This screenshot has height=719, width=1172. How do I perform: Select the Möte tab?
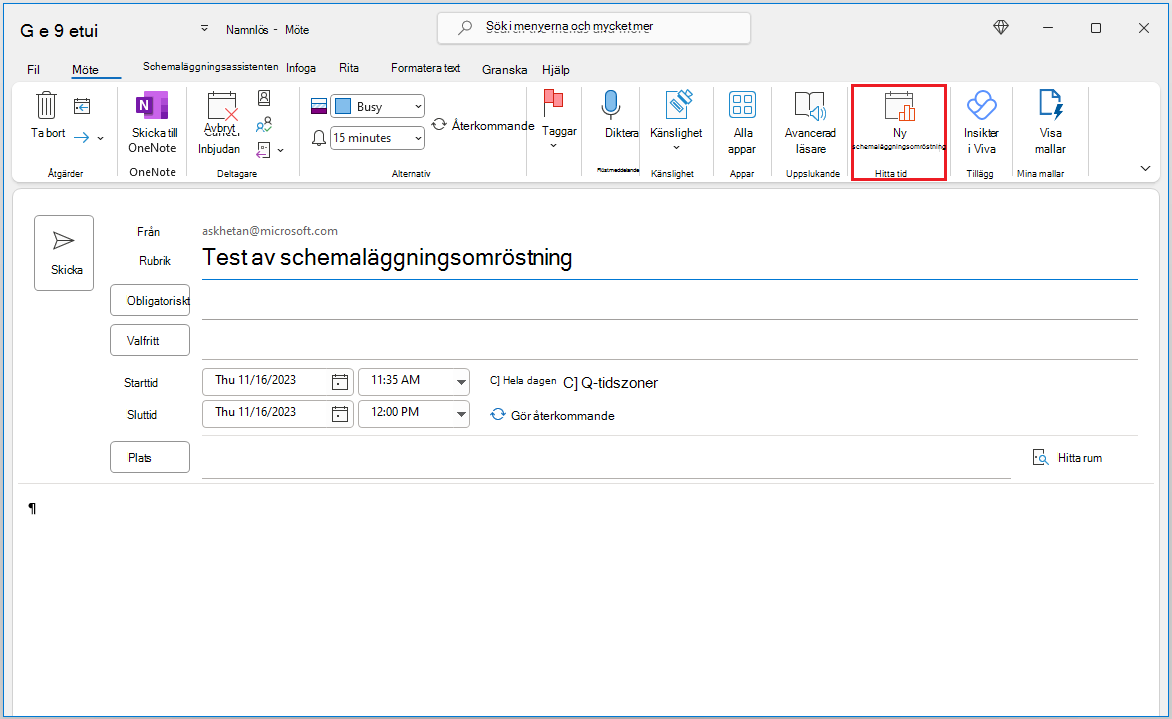[85, 70]
